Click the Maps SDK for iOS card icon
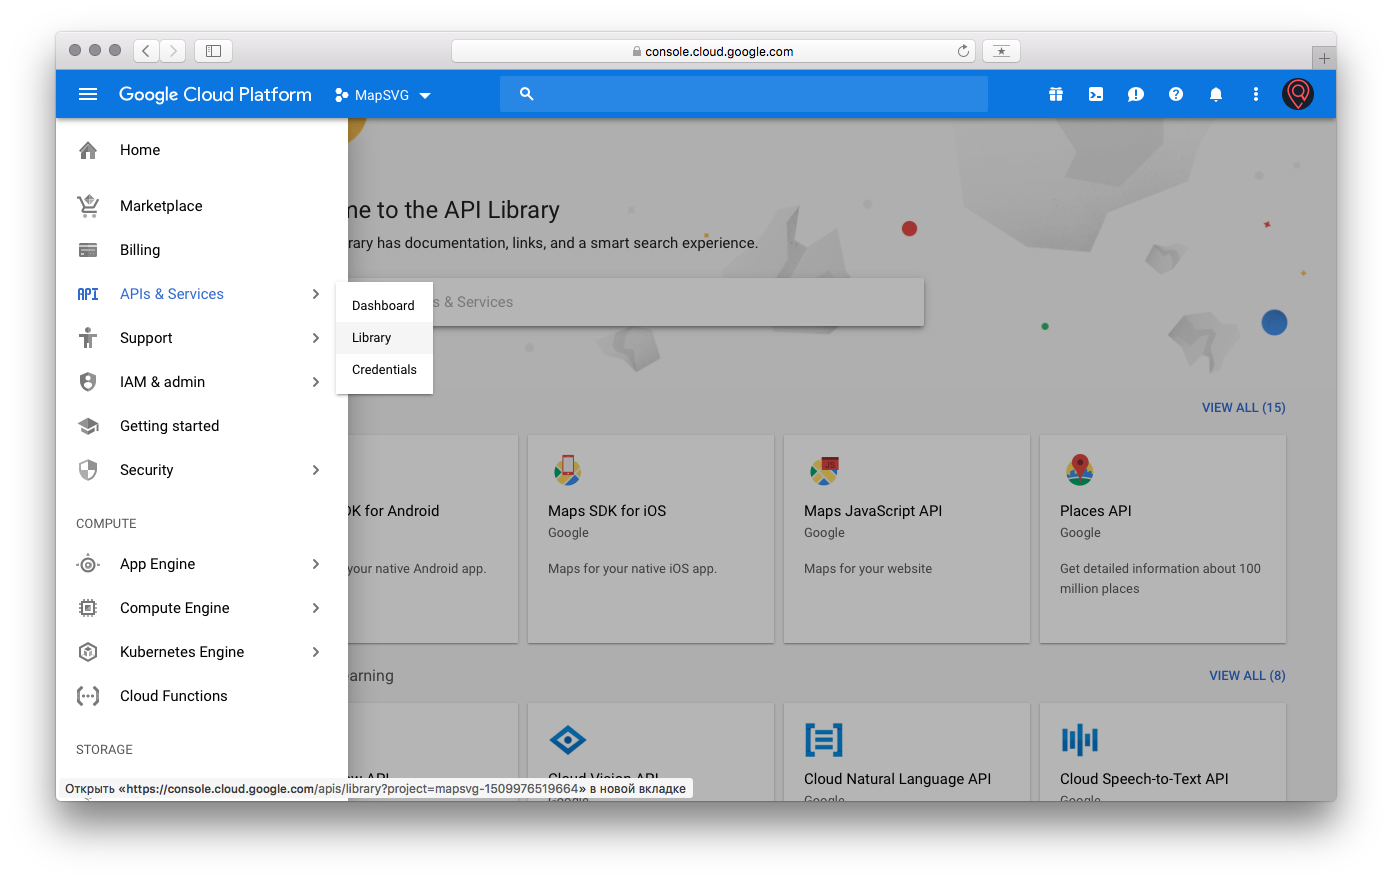The height and width of the screenshot is (881, 1392). click(x=567, y=470)
